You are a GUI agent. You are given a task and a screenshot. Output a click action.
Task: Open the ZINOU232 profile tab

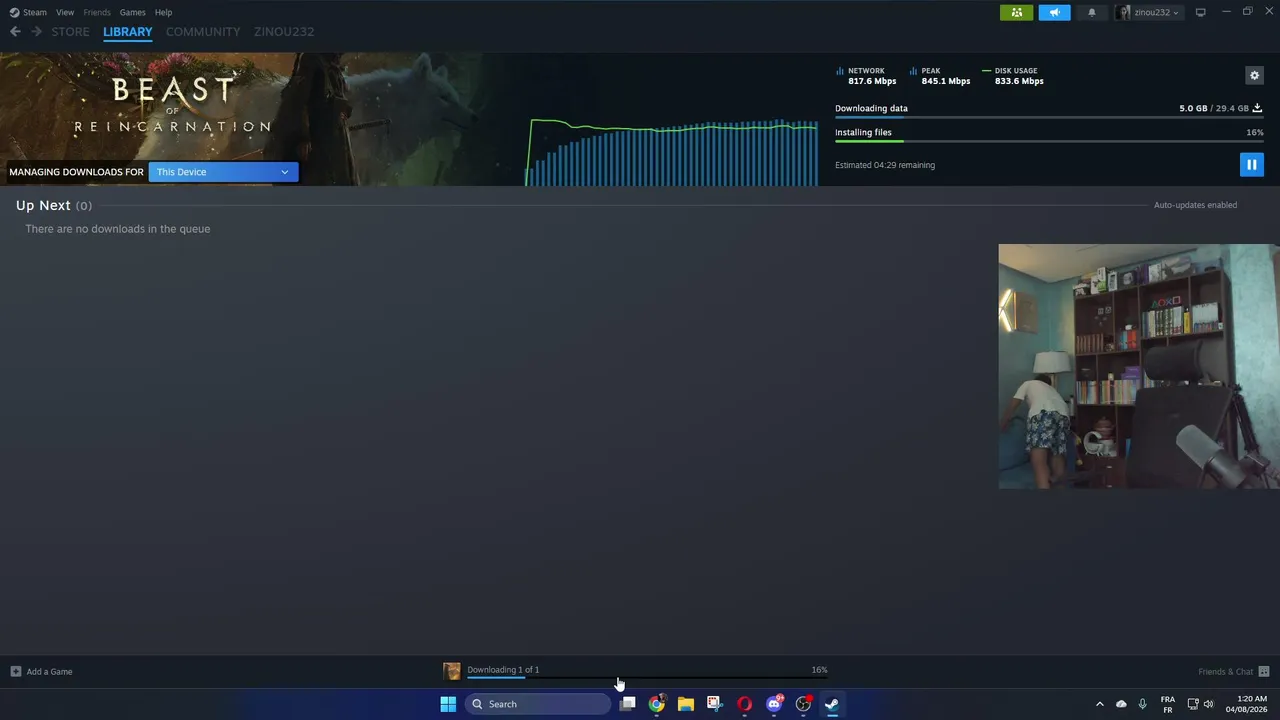pos(284,32)
